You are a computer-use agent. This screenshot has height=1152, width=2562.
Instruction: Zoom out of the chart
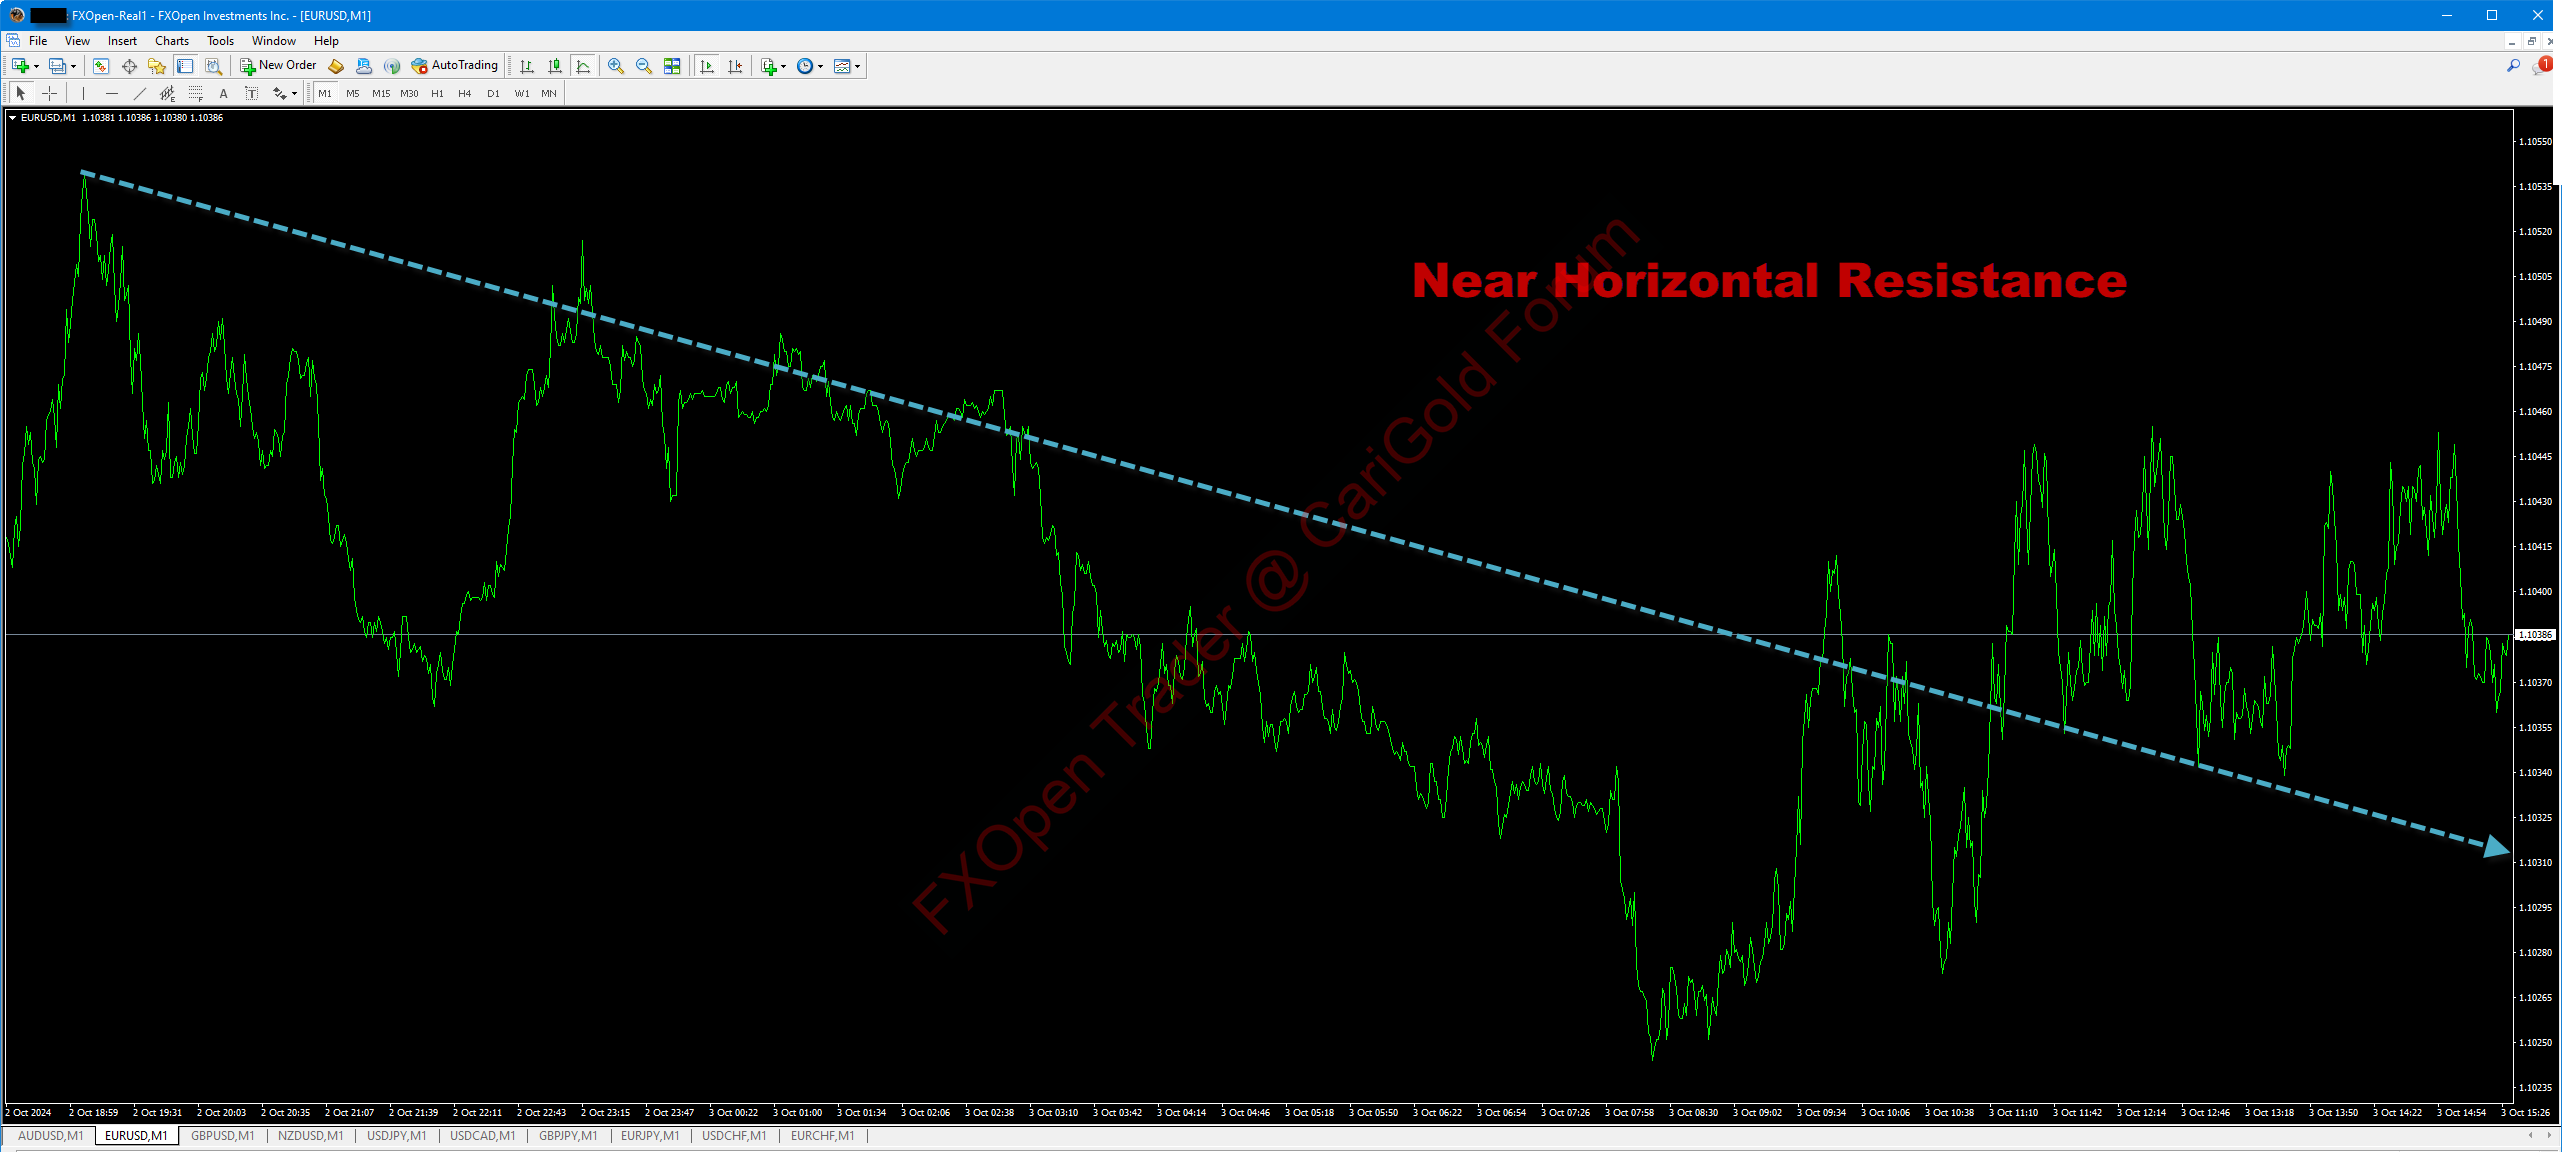point(644,66)
